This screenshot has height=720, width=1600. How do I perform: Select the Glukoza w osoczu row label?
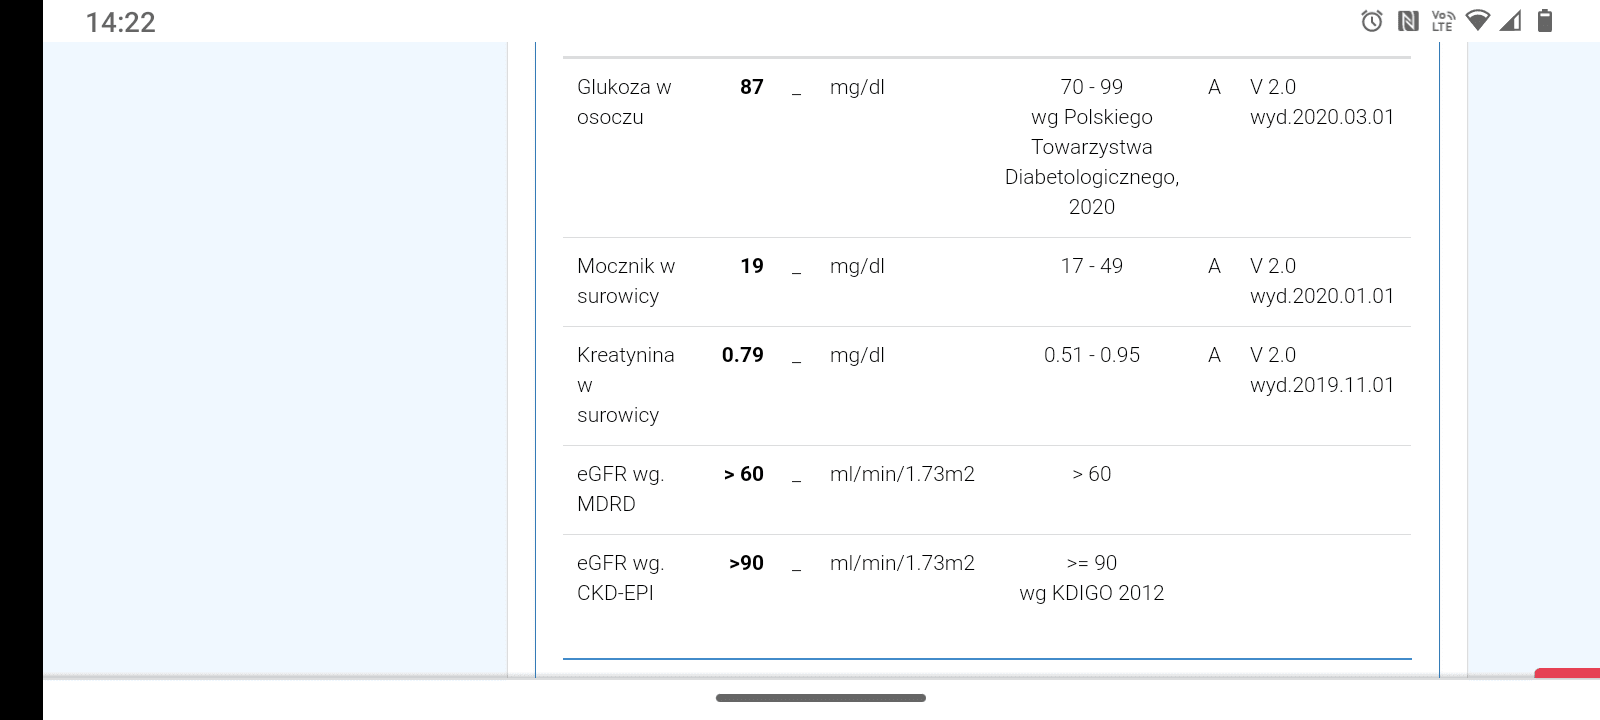click(x=624, y=102)
